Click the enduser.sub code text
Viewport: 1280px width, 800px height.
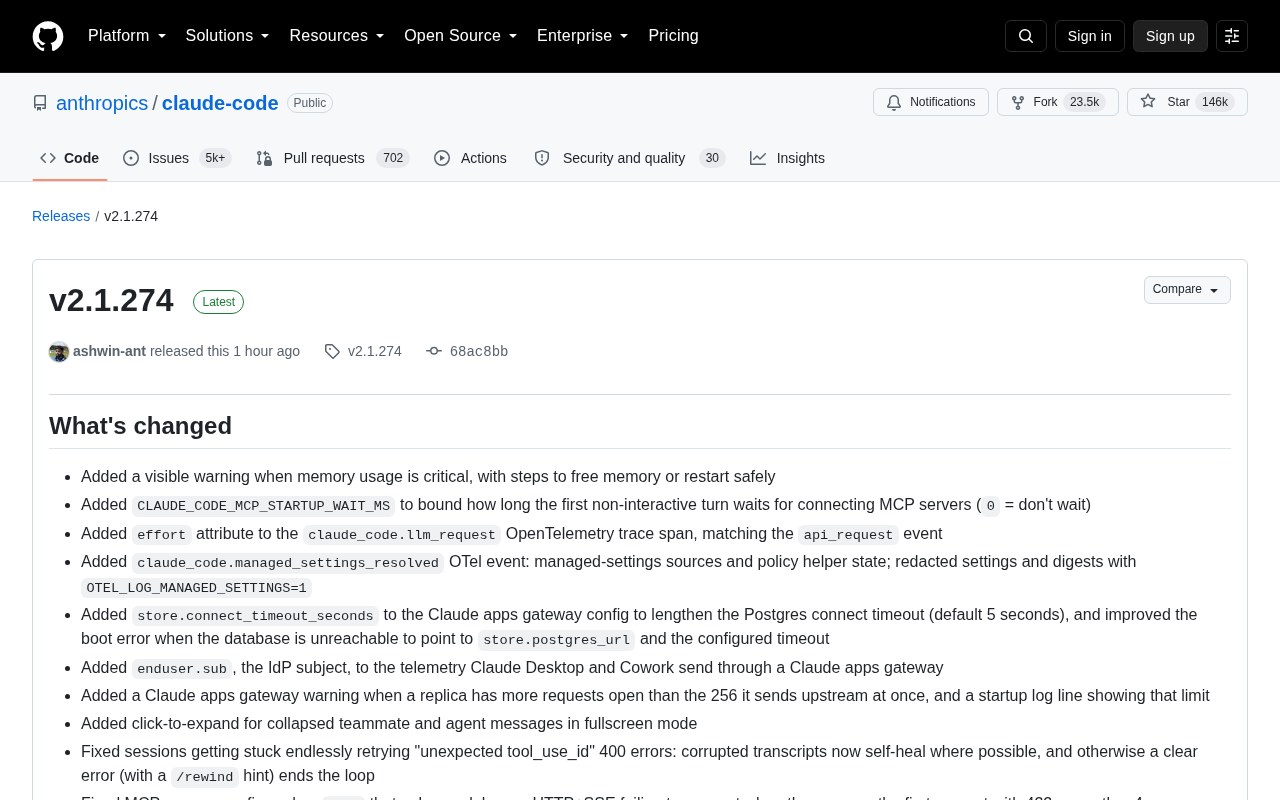[x=182, y=669]
